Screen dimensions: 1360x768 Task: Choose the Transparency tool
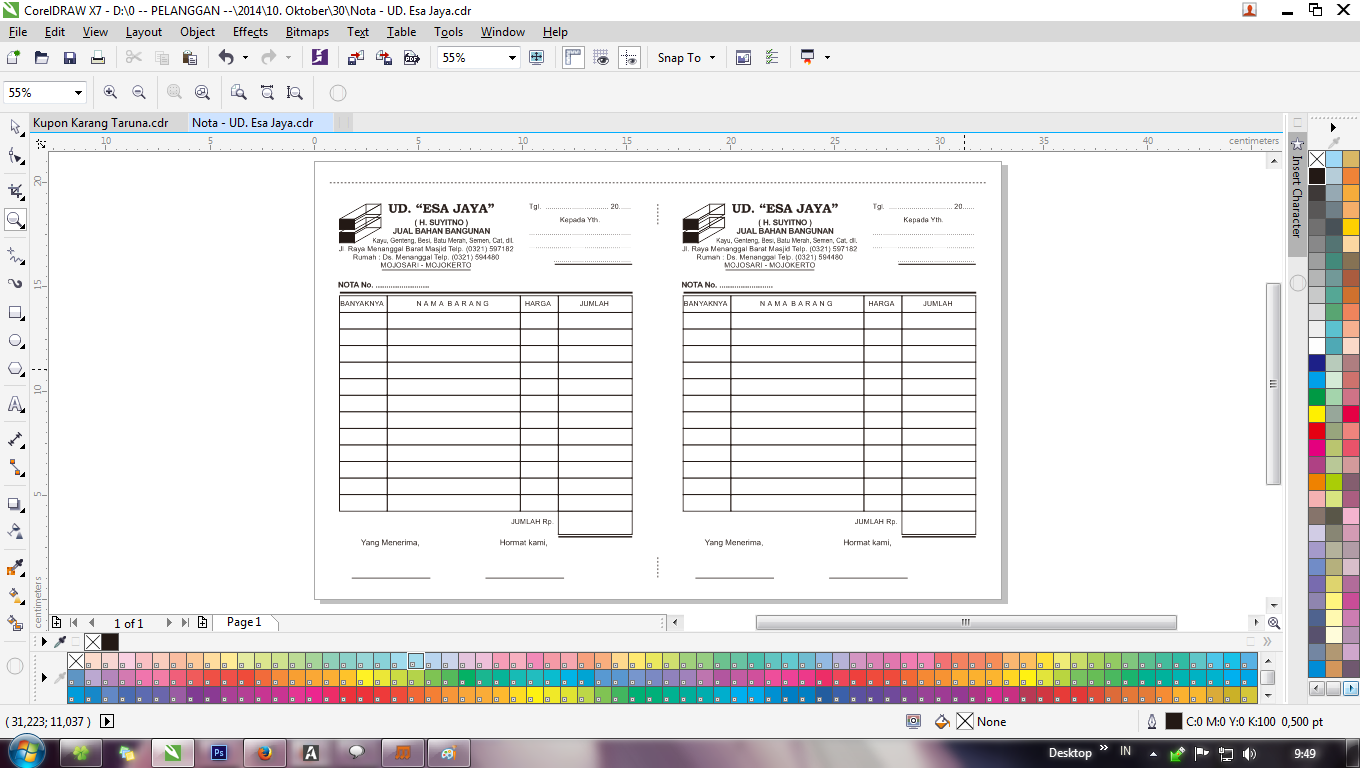pos(15,531)
